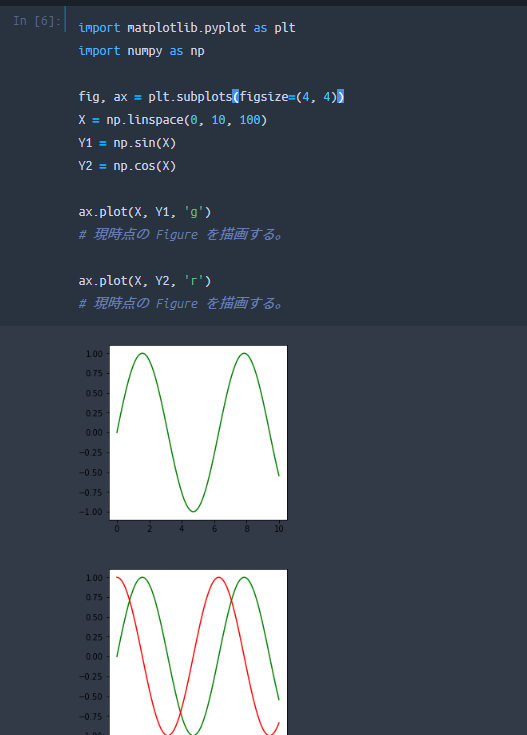Click the first Japanese Figure comment

pyautogui.click(x=181, y=234)
